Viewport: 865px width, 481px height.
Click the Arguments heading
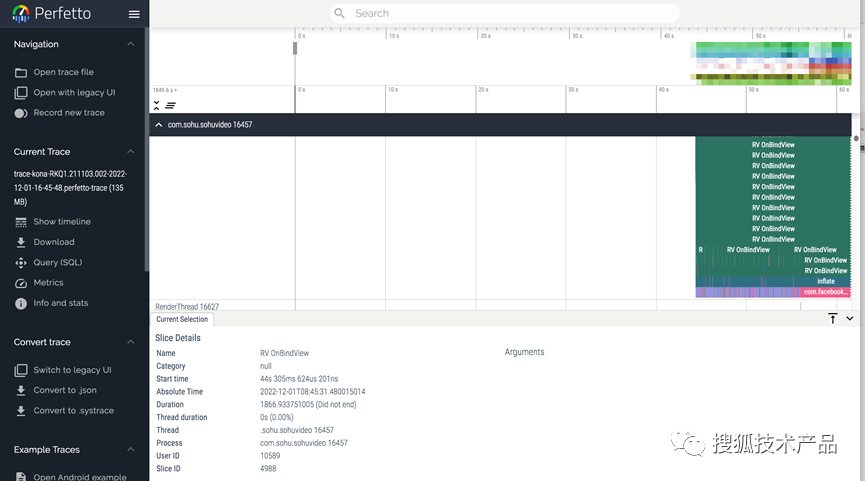tap(524, 352)
